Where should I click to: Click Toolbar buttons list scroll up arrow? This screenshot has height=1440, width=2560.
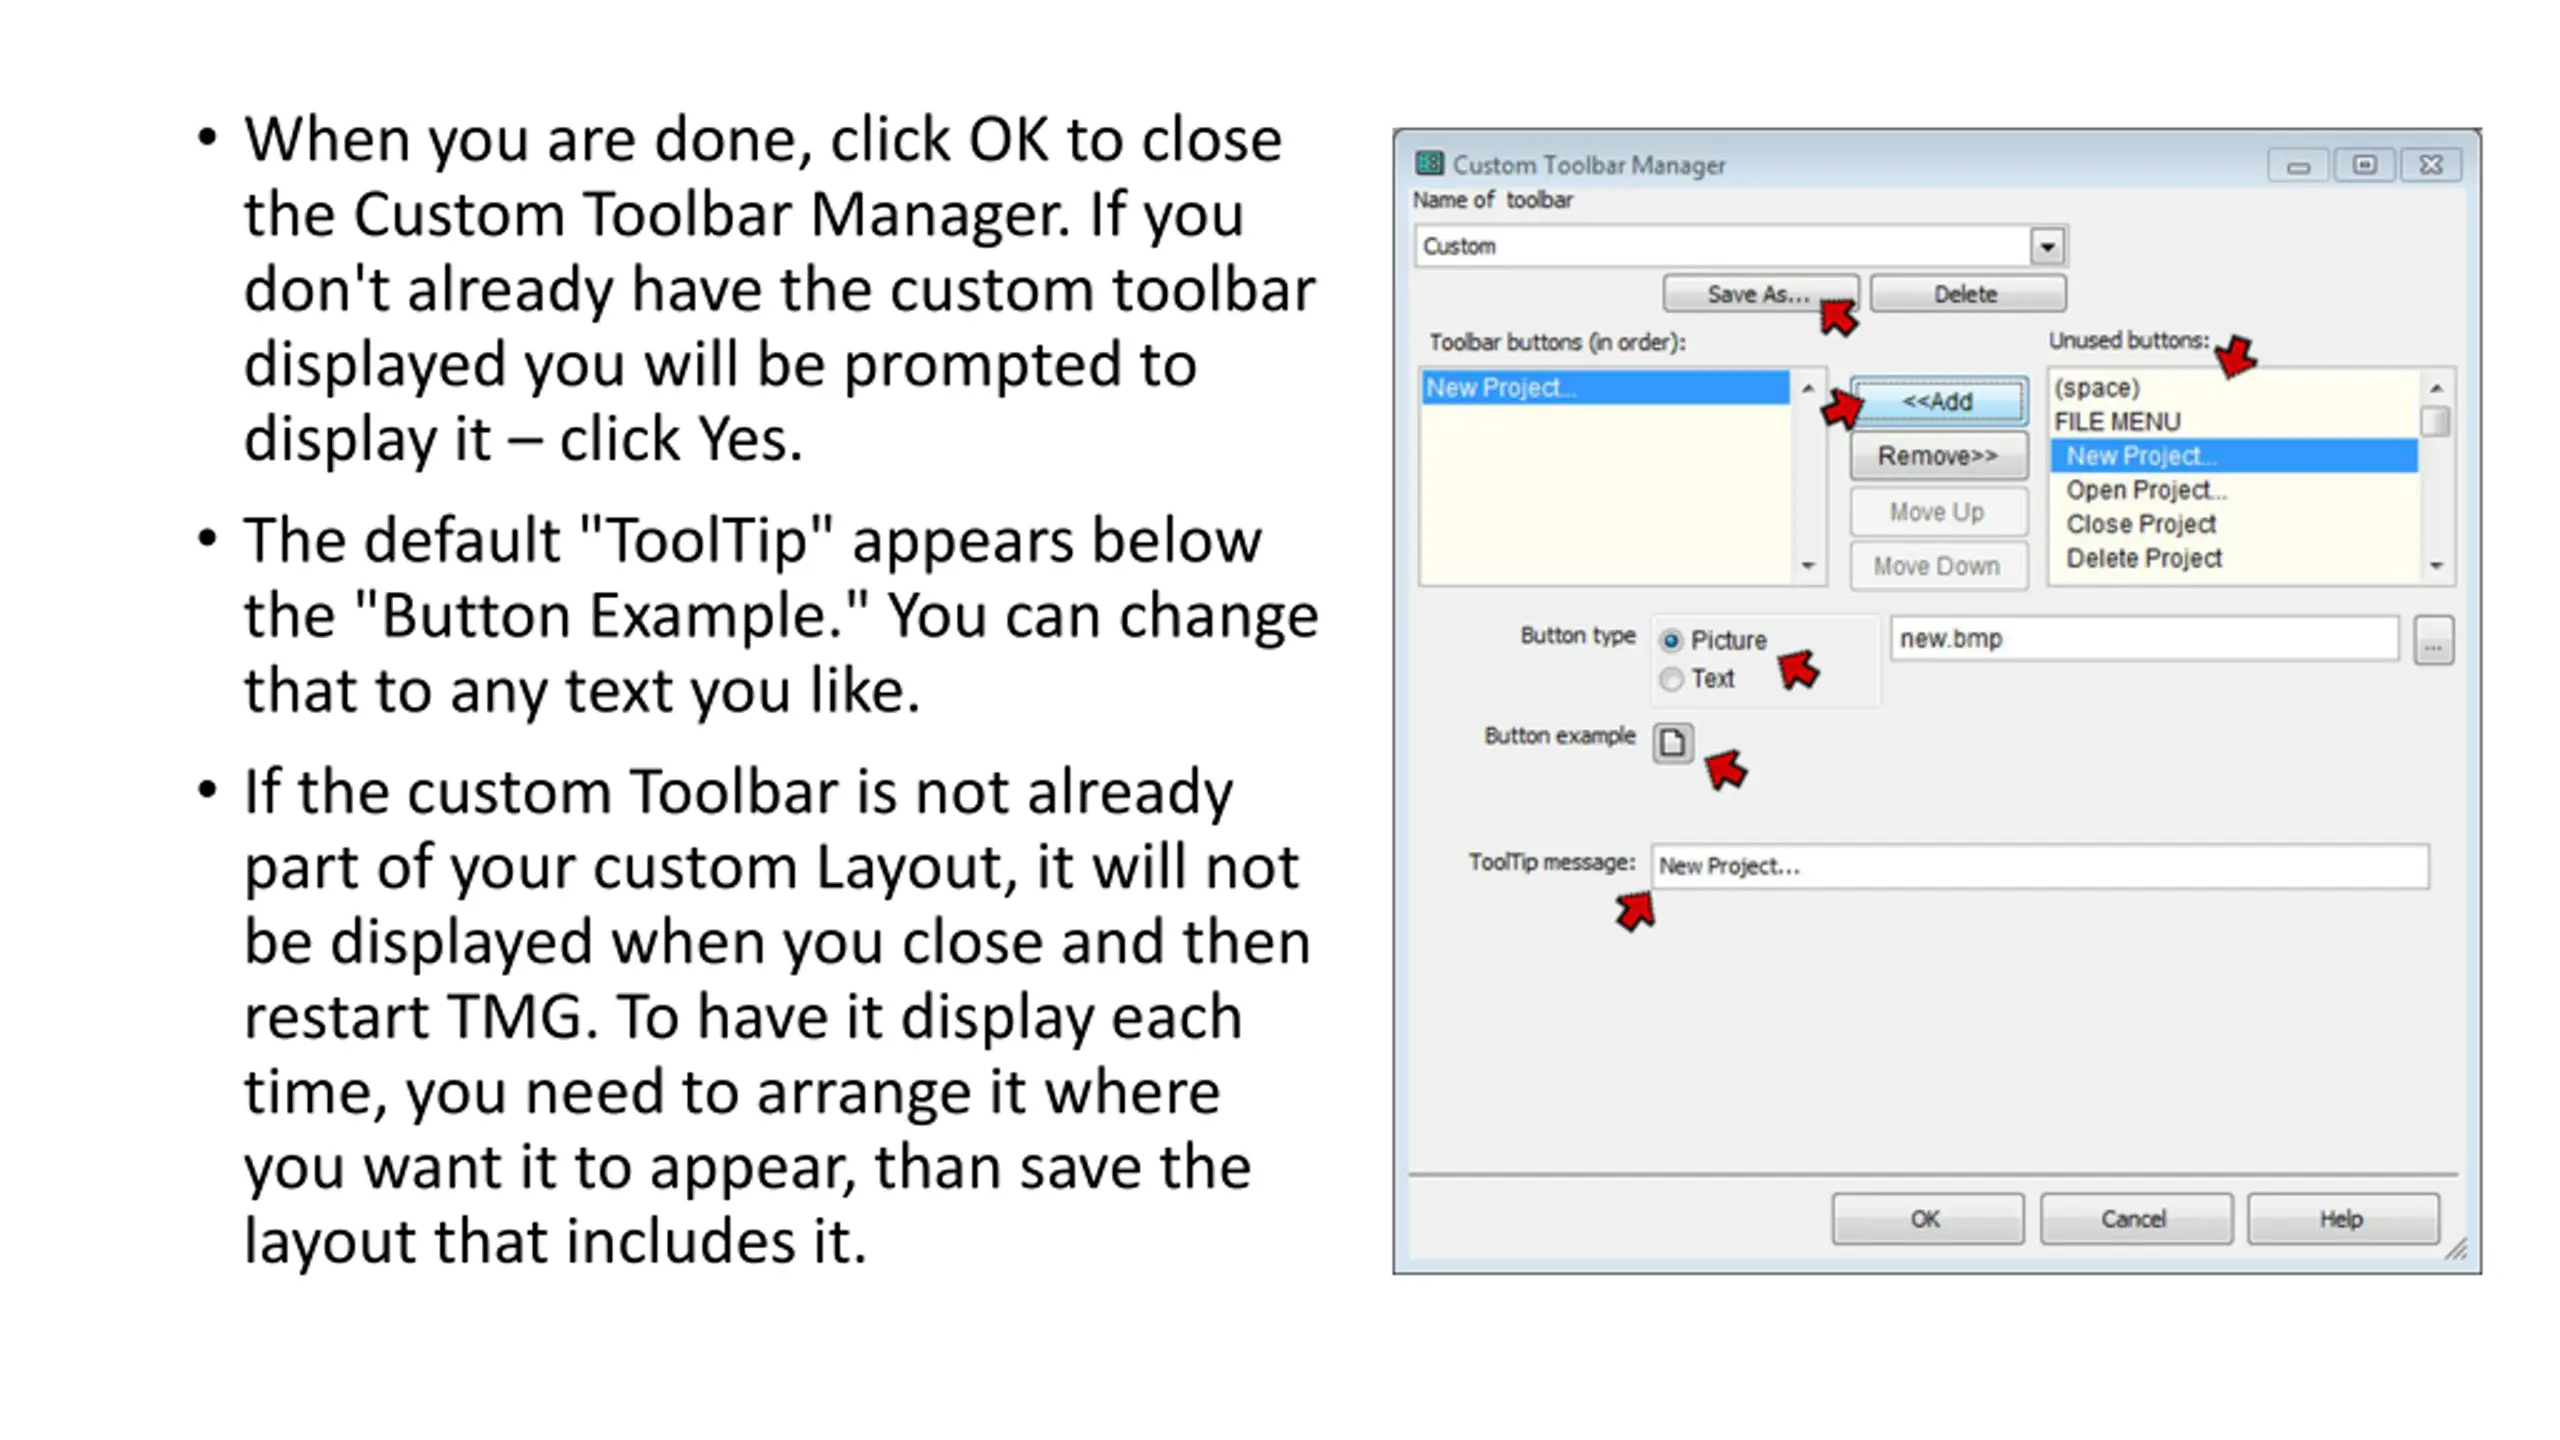click(x=1808, y=388)
